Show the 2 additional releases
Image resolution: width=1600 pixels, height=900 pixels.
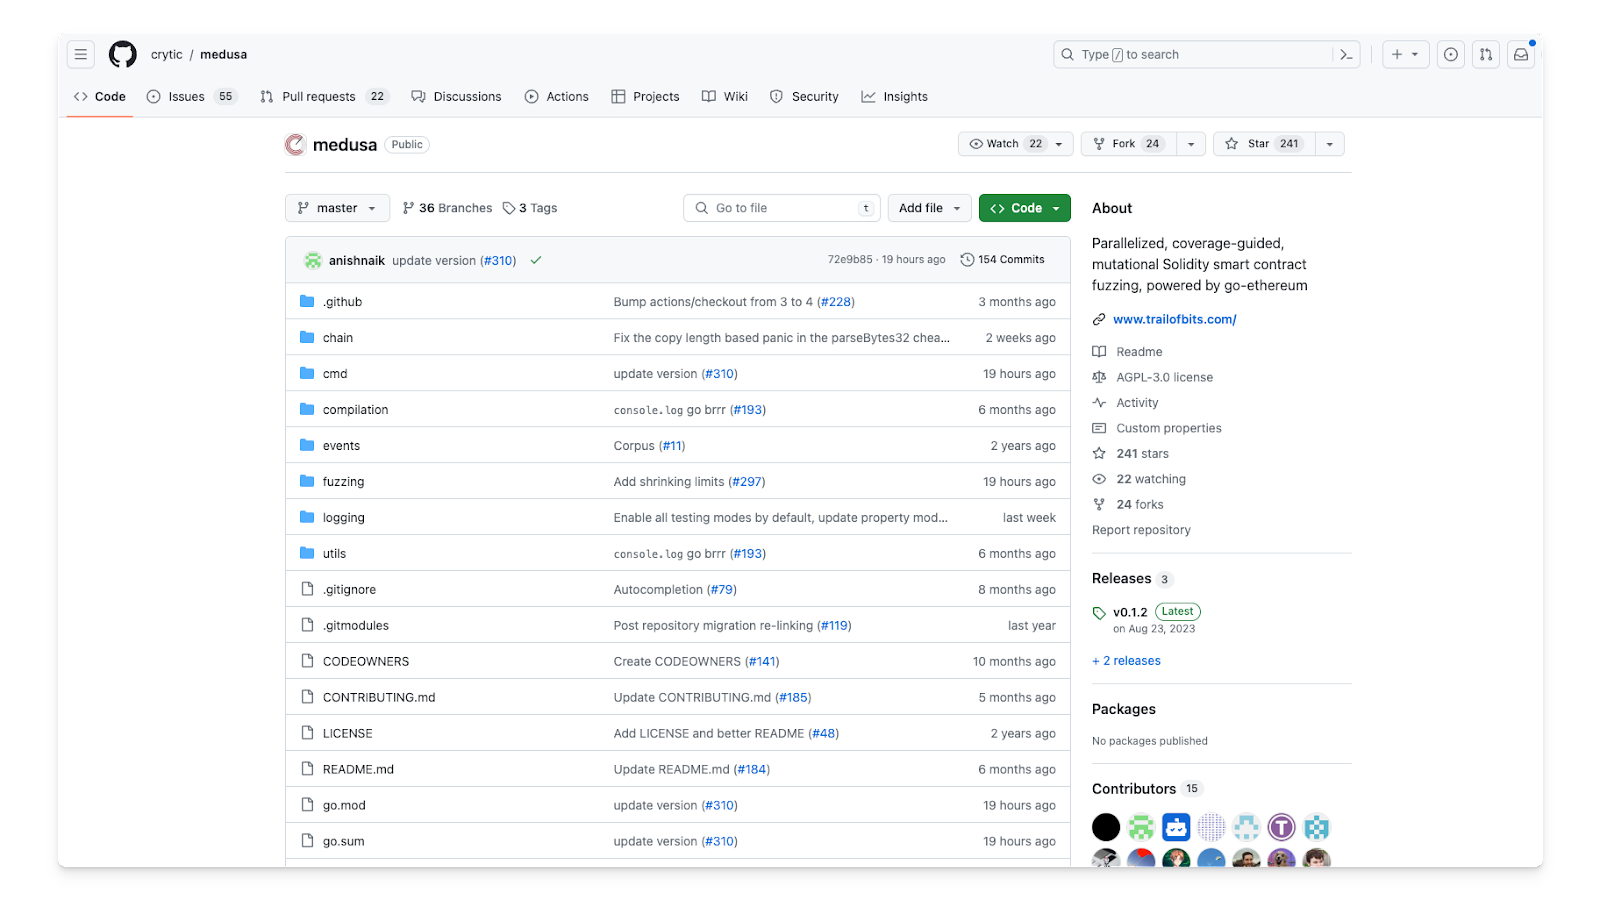1126,660
